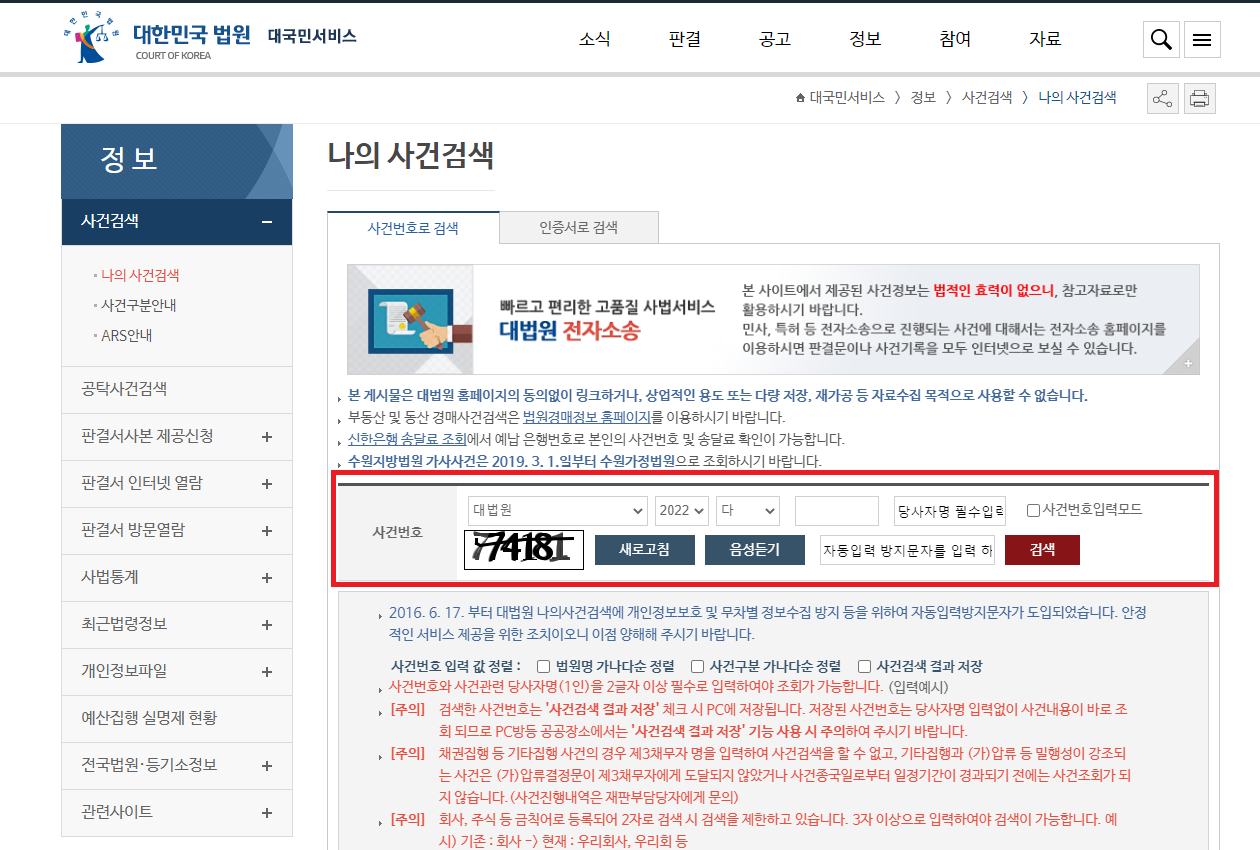Open 예산집행 실명제 현황 sidebar item
Viewport: 1260px width, 850px height.
tap(176, 718)
